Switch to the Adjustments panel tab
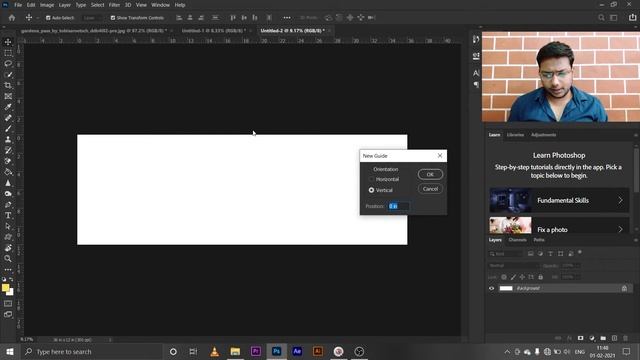This screenshot has width=640, height=360. pos(543,135)
